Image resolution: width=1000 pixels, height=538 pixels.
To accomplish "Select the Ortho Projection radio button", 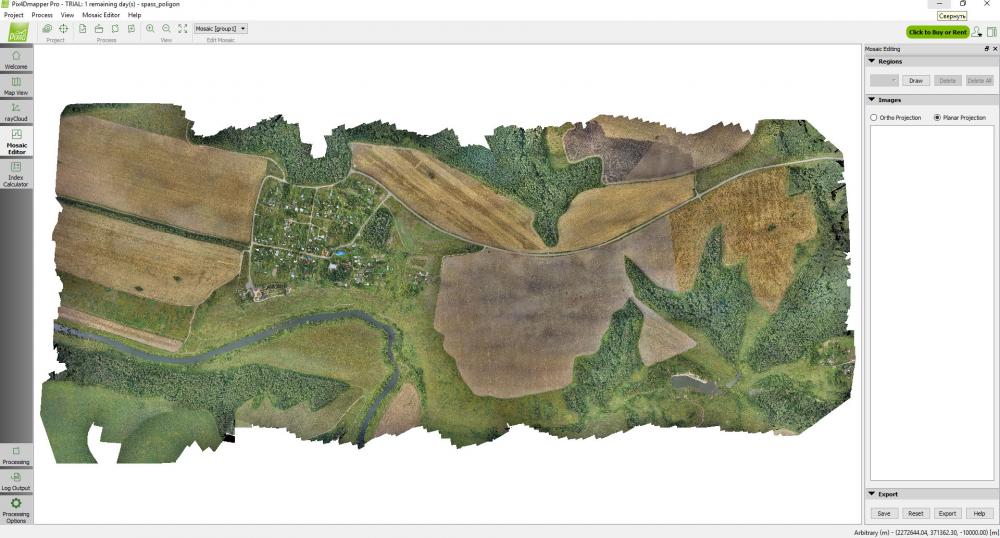I will tap(874, 118).
